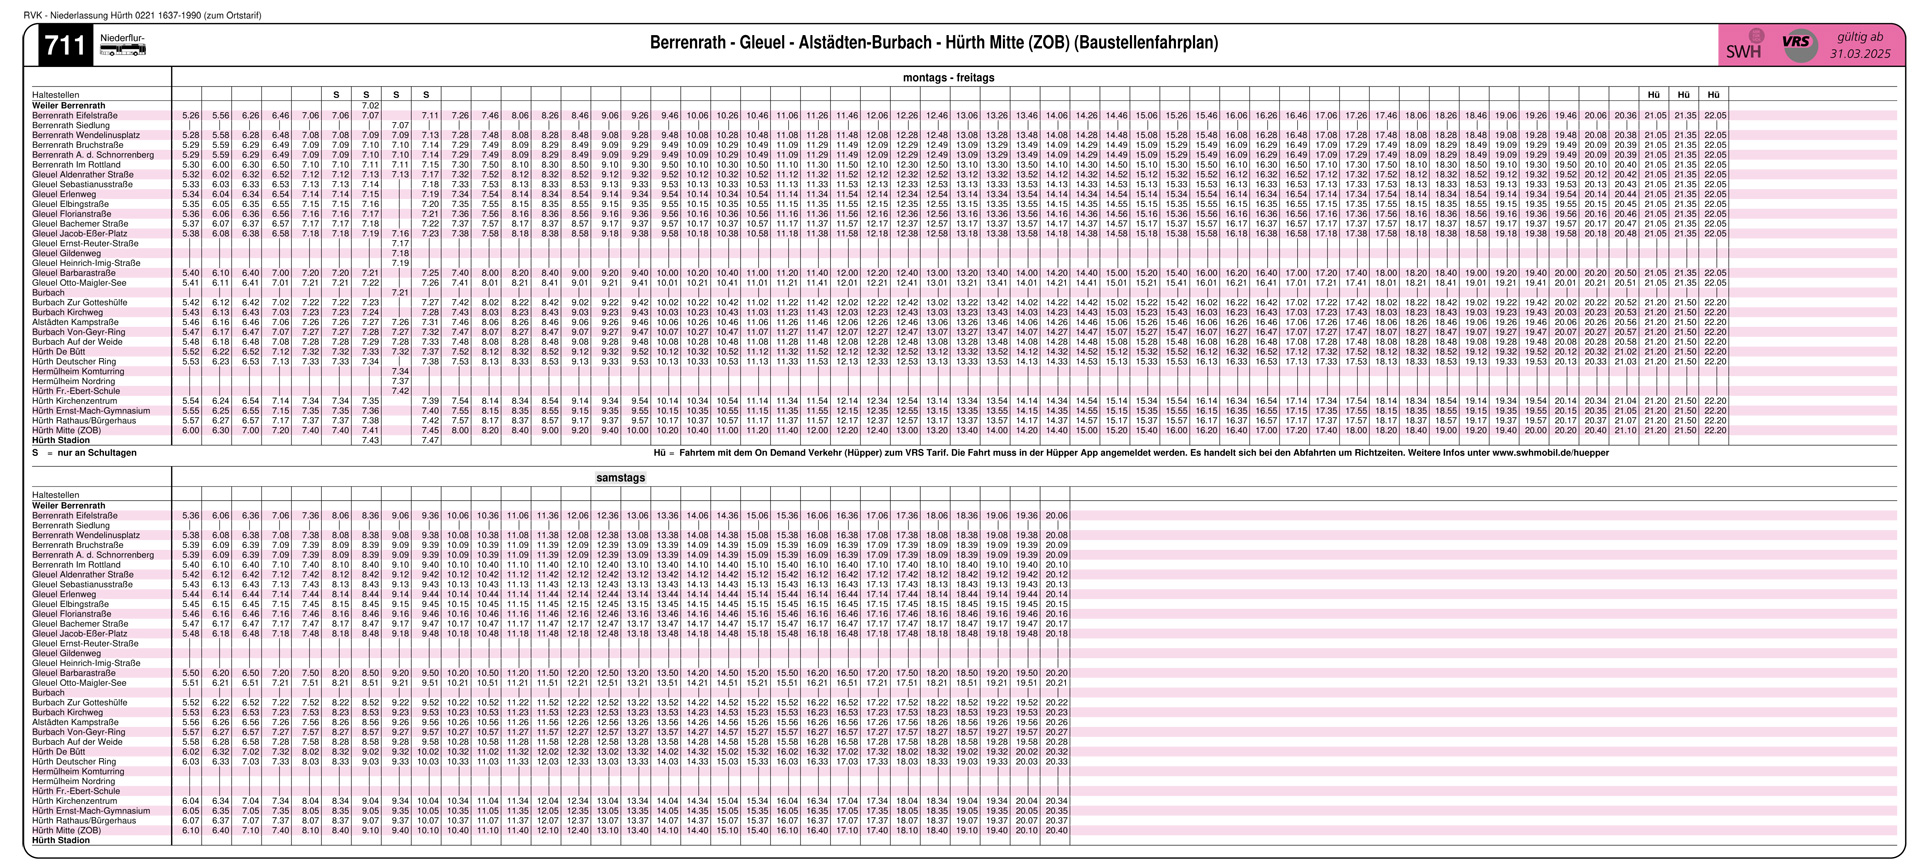Screen dimensions: 1920x868
Task: Select 'Berrenrath Eifelstraße' stop in the weekday table
Action: pyautogui.click(x=75, y=116)
